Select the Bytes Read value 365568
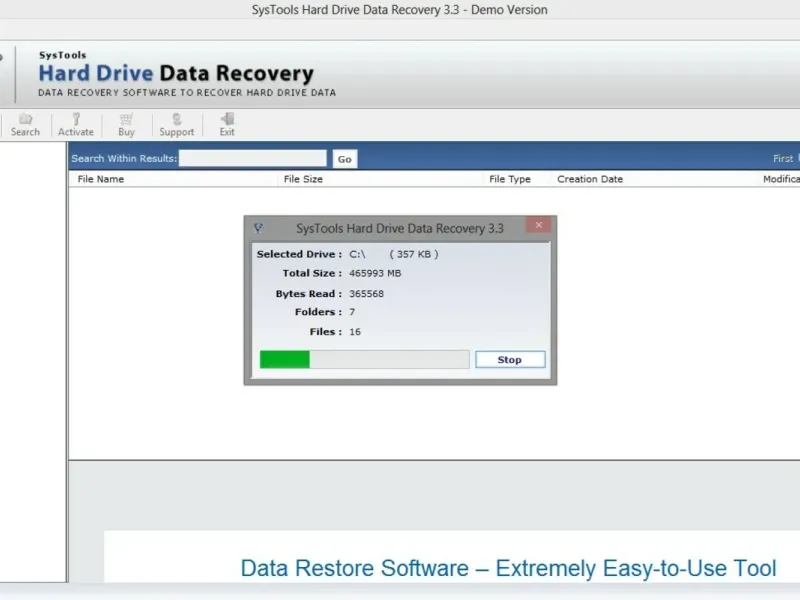Viewport: 800px width, 600px height. (x=366, y=294)
